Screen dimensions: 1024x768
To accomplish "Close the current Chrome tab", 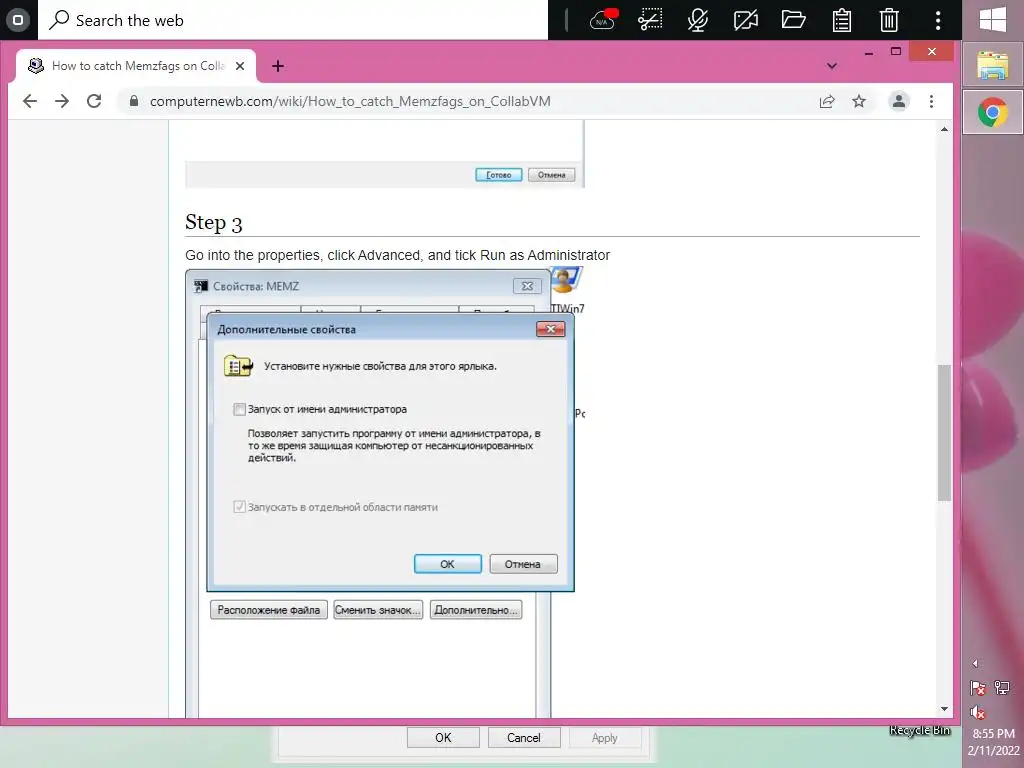I will [240, 66].
